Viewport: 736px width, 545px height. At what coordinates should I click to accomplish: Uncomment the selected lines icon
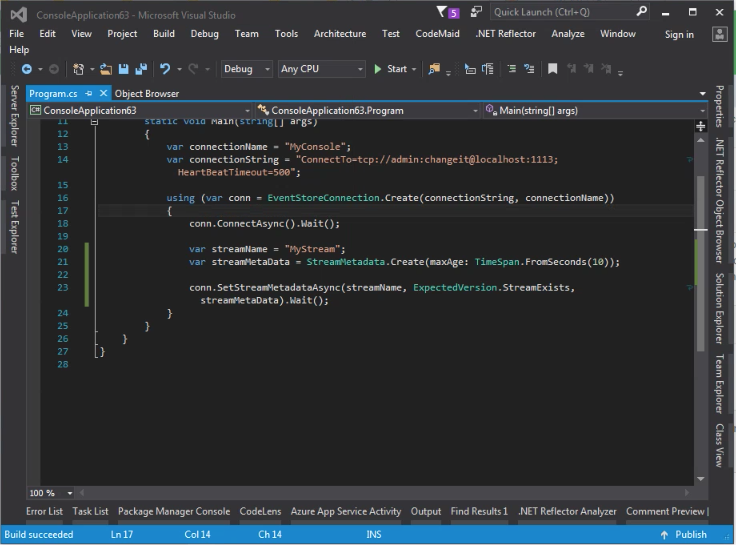[x=529, y=69]
